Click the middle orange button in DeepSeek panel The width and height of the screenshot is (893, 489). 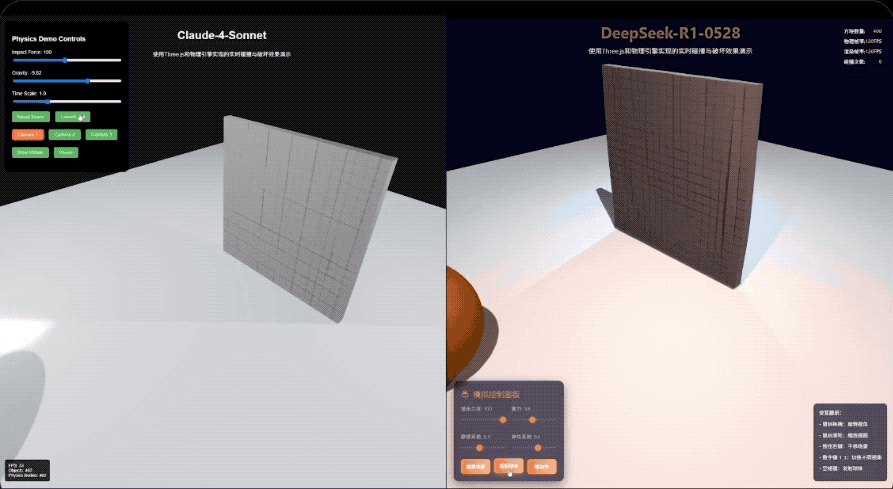pos(509,466)
